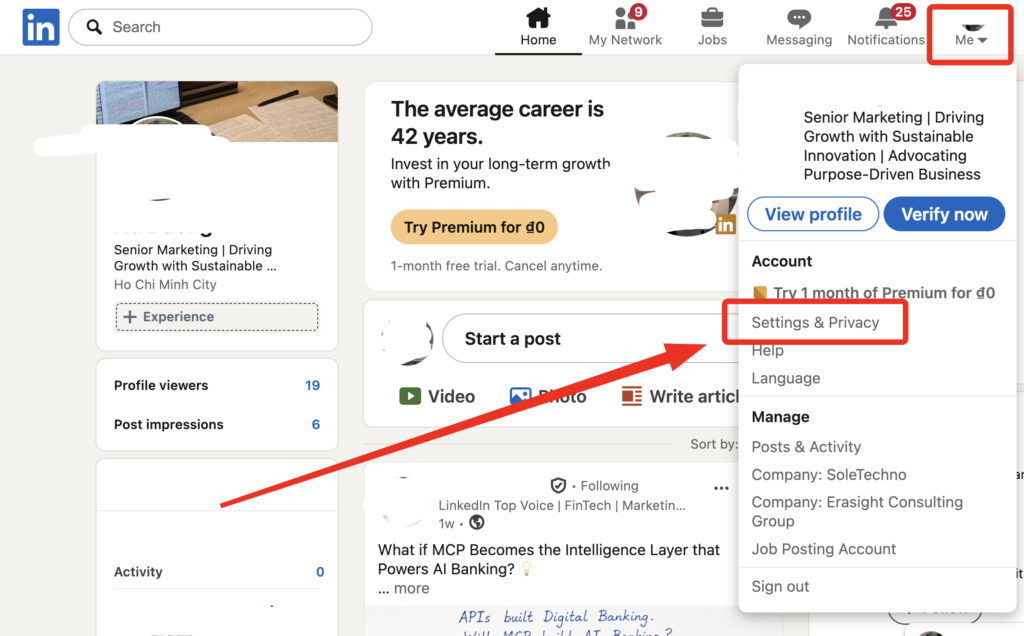
Task: Click the search magnifier icon
Action: pyautogui.click(x=95, y=27)
